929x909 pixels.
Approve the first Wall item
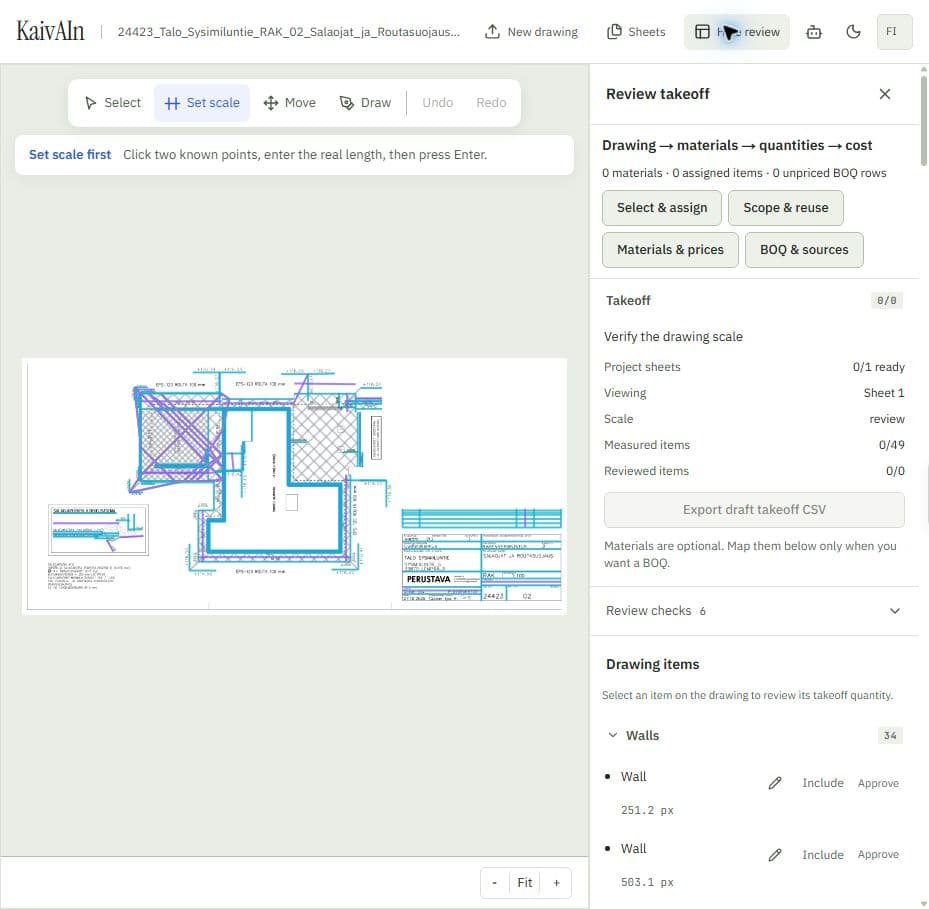[x=878, y=783]
